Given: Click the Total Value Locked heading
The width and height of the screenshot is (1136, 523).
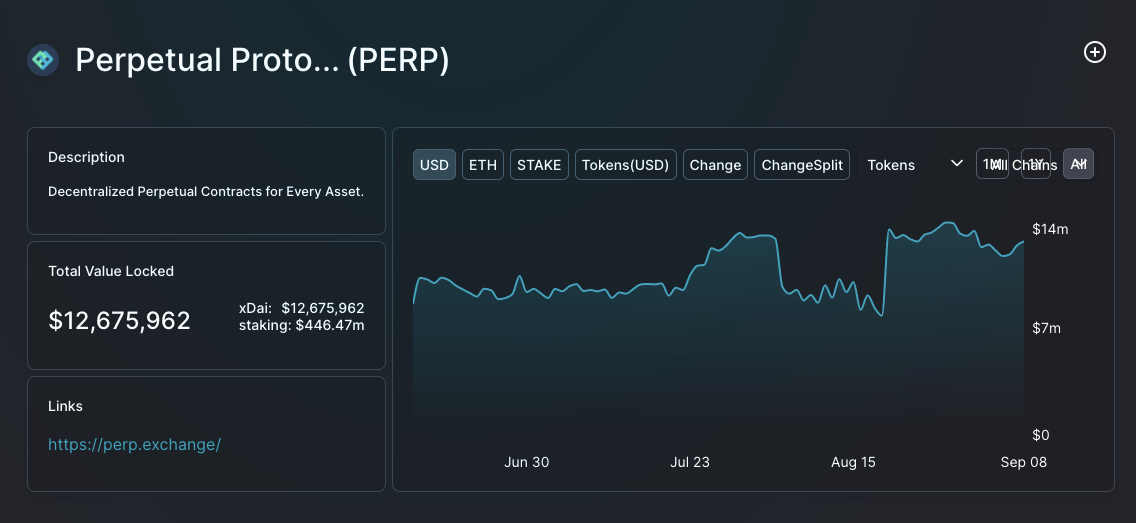Looking at the screenshot, I should [111, 271].
